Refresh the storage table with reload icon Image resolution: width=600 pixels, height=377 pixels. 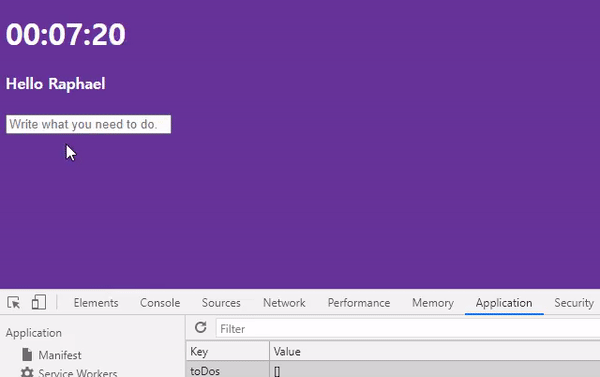tap(201, 328)
